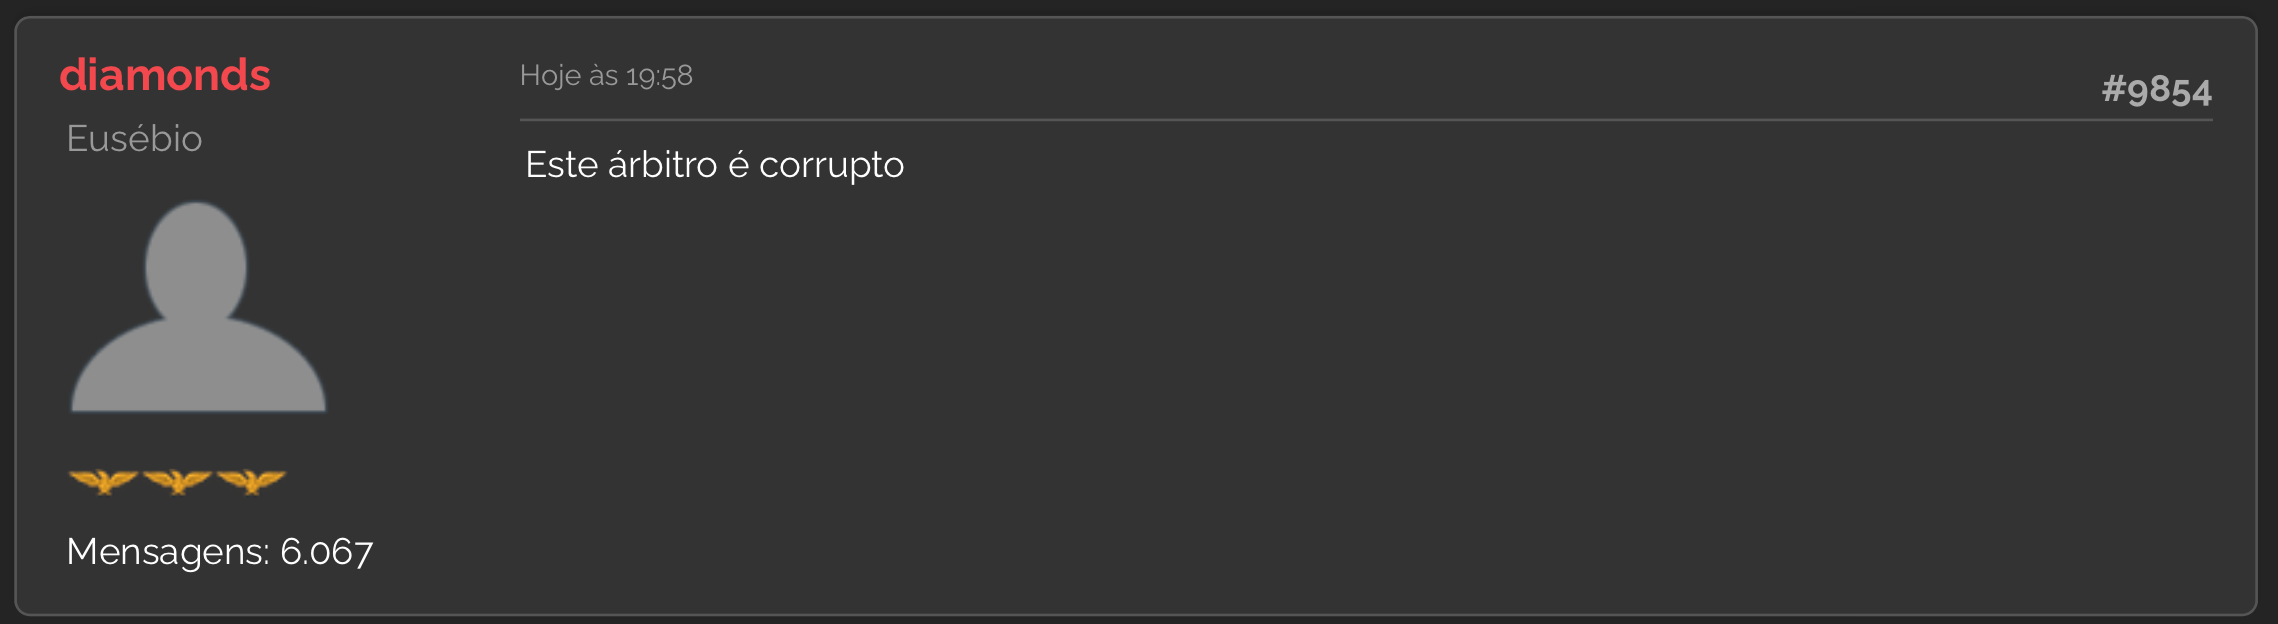2278x624 pixels.
Task: Click the timestamp Hoje às 19:58
Action: (606, 76)
